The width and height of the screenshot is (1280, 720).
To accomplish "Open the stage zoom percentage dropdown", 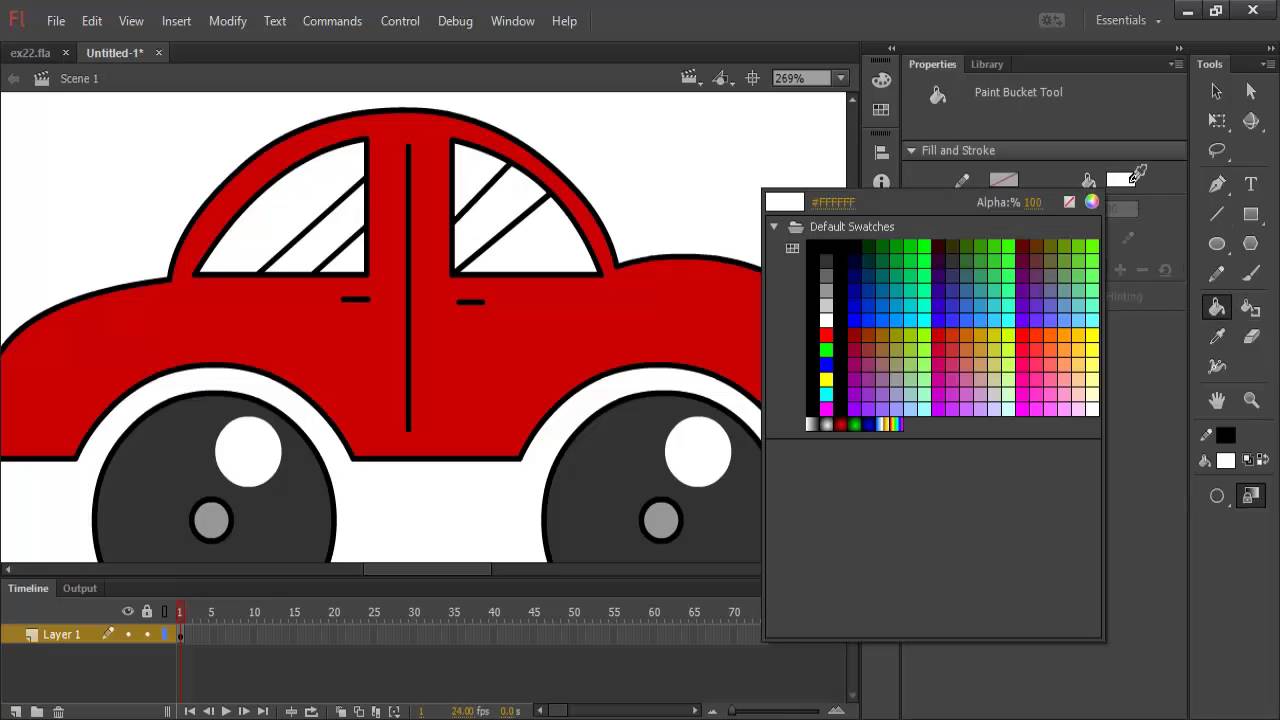I will pos(841,78).
